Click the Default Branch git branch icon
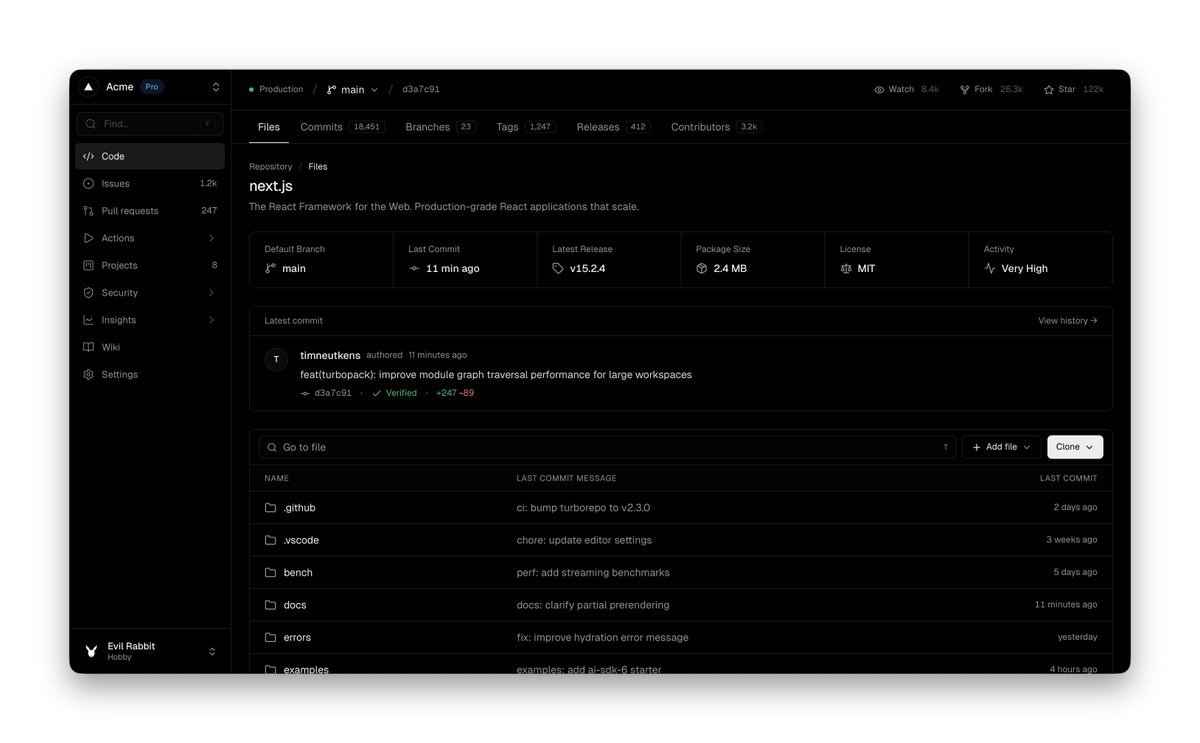The width and height of the screenshot is (1200, 743). pos(270,268)
